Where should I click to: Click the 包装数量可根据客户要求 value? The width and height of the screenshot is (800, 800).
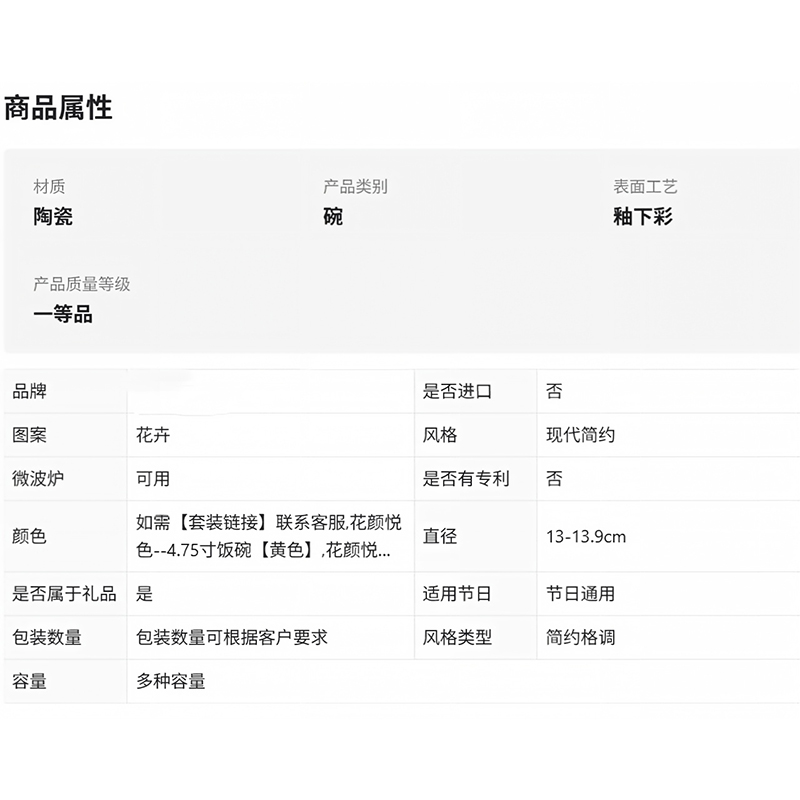click(x=232, y=637)
